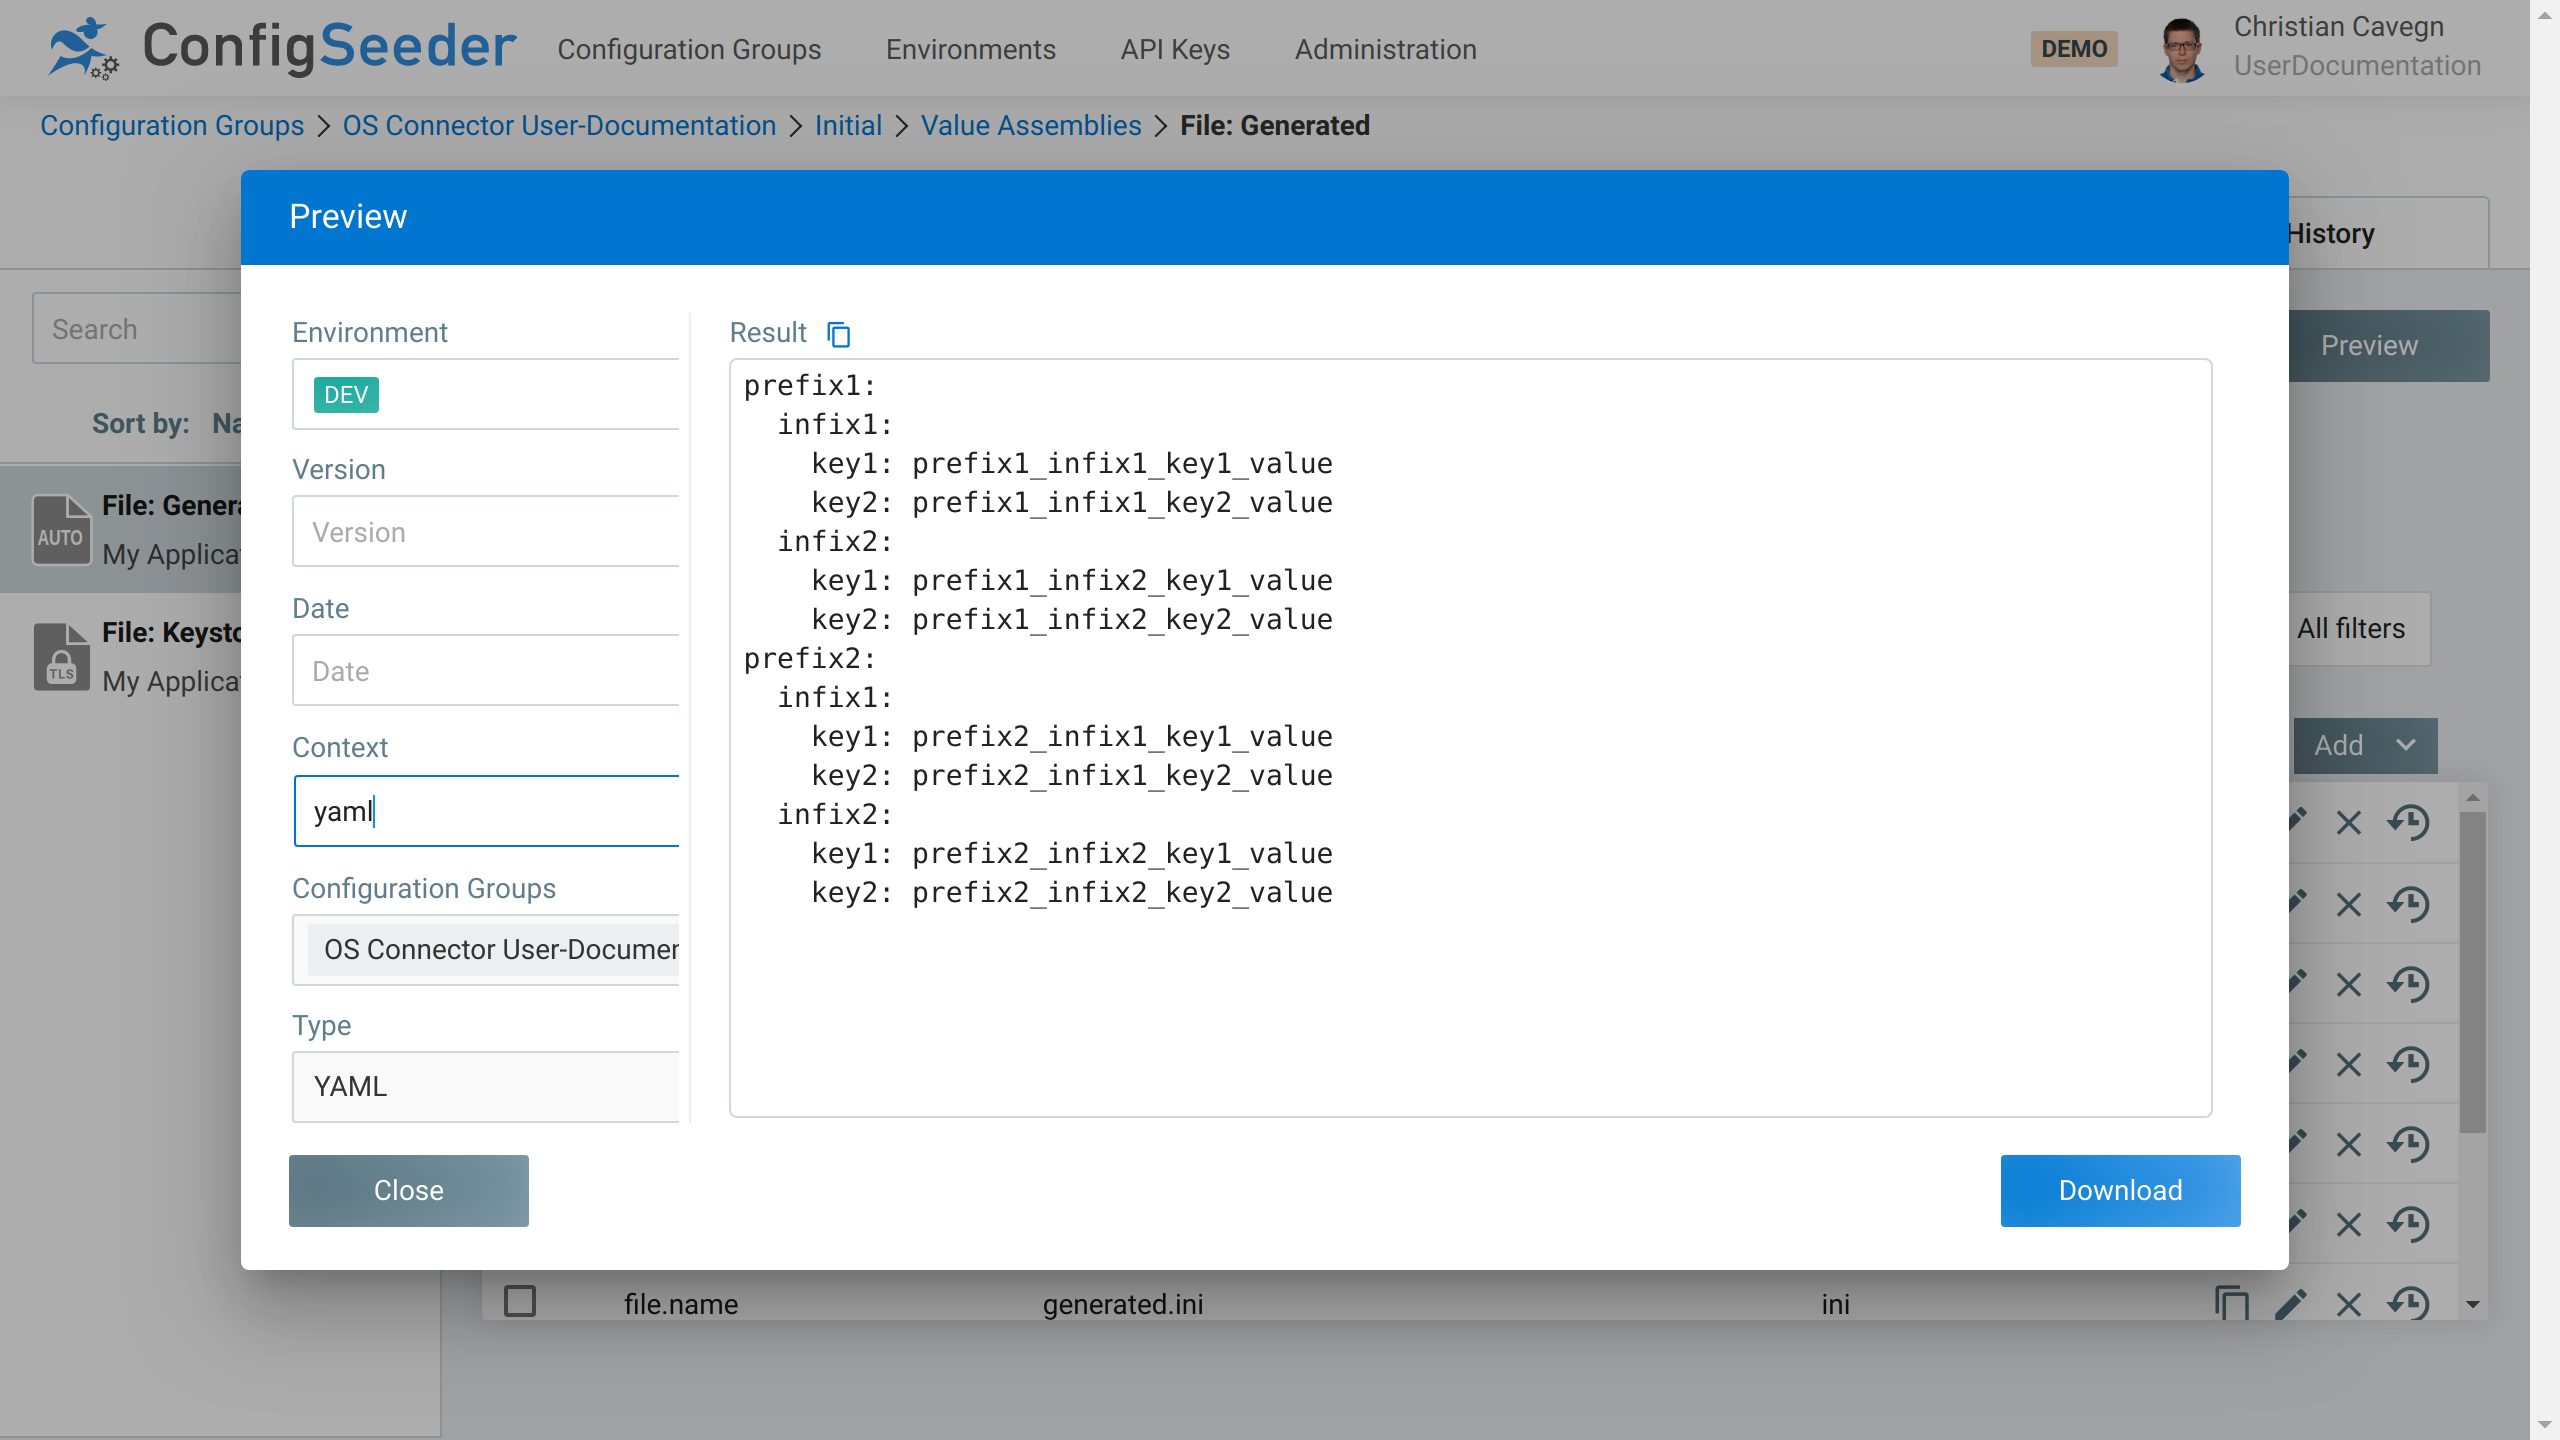Open the Configuration Groups dropdown
The image size is (2560, 1440).
[x=487, y=949]
